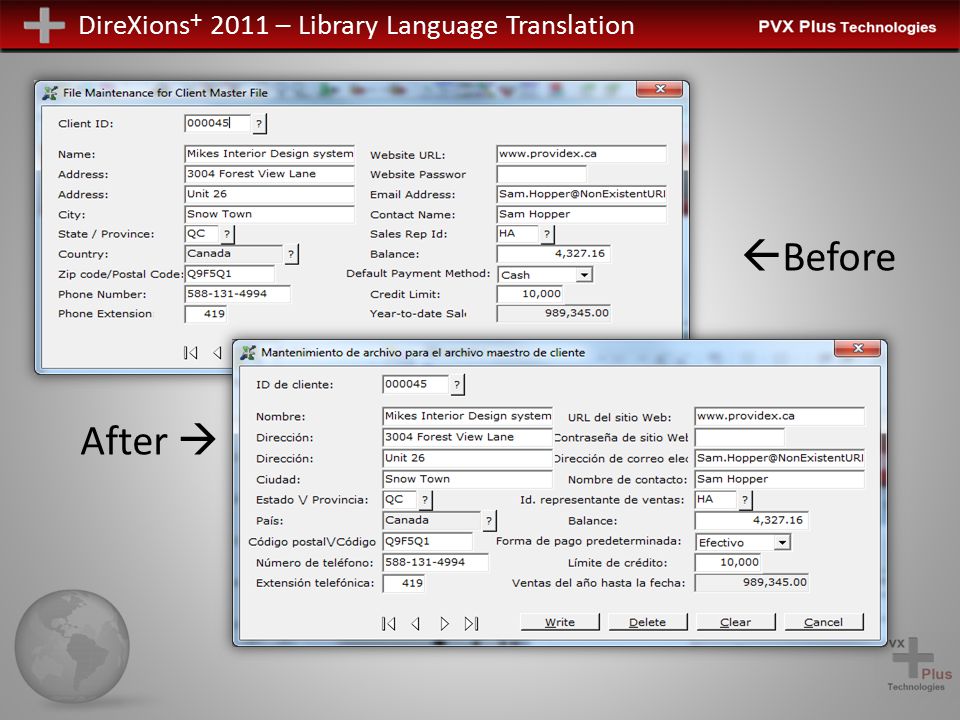Image resolution: width=960 pixels, height=720 pixels.
Task: Click the URL del sitio Web field
Action: coord(779,416)
